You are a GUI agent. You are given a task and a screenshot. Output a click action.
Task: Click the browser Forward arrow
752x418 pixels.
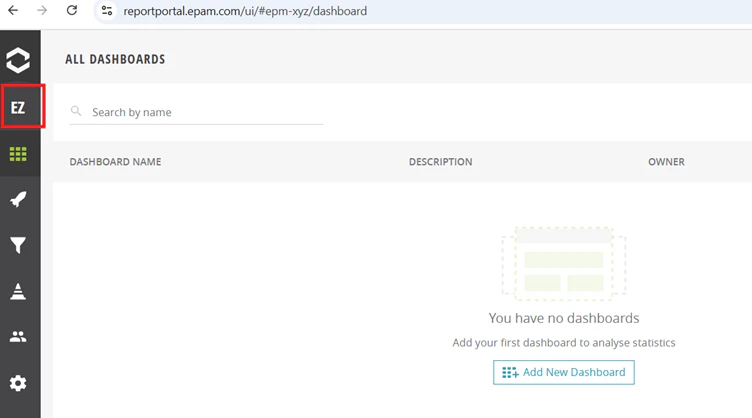[42, 10]
